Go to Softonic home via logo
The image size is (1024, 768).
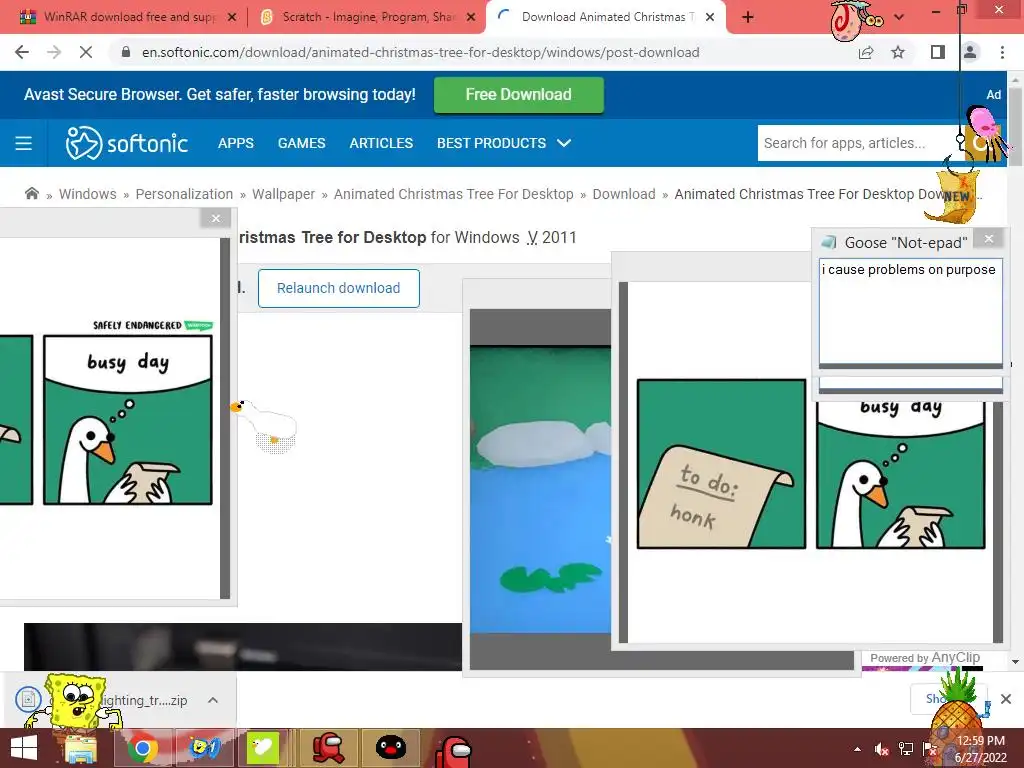tap(127, 143)
